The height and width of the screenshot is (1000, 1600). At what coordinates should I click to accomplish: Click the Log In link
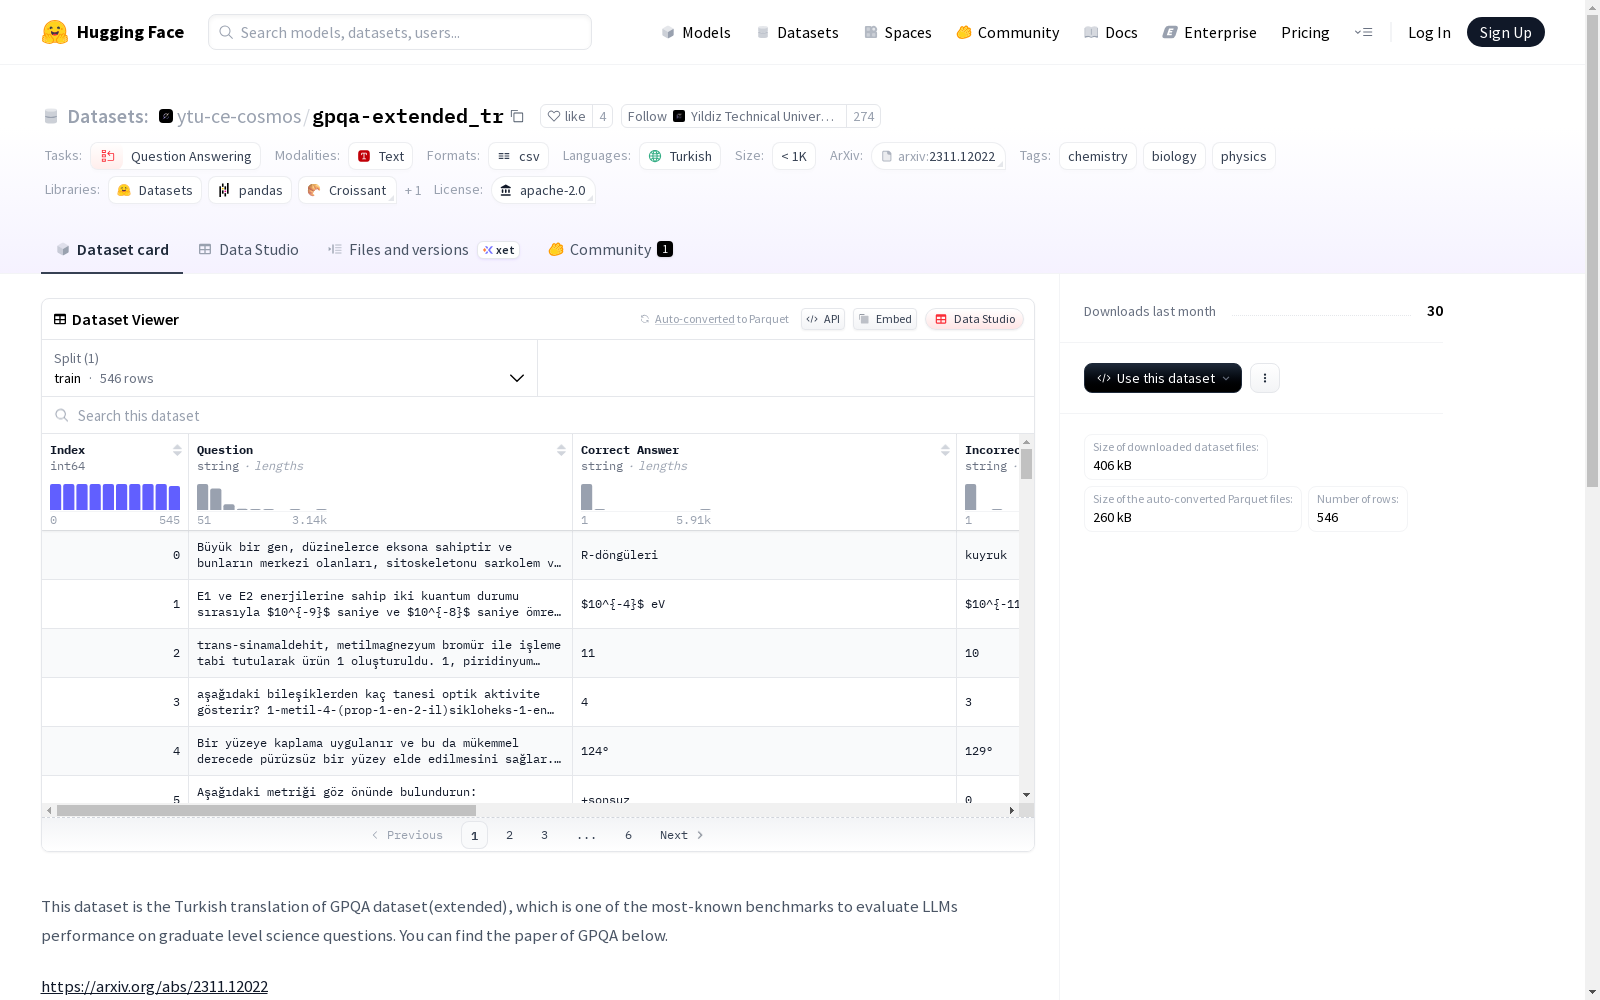coord(1429,32)
